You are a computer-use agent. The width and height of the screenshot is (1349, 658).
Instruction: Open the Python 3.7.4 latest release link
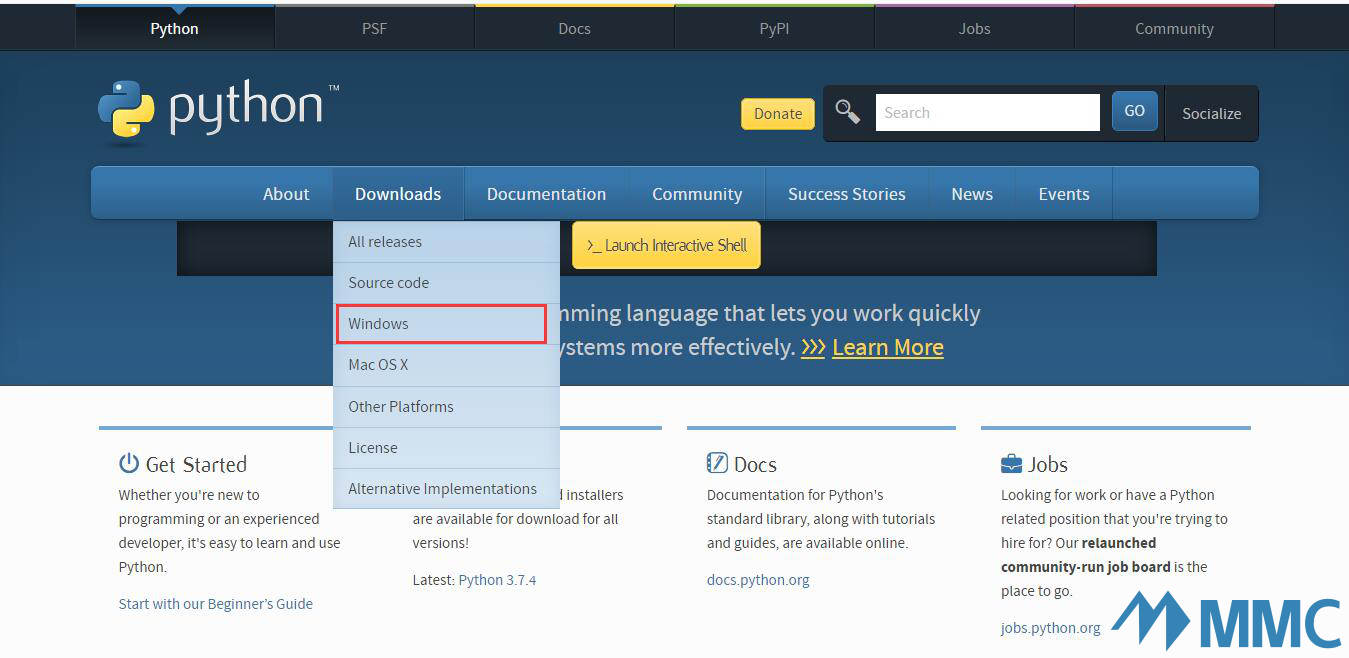(x=497, y=580)
